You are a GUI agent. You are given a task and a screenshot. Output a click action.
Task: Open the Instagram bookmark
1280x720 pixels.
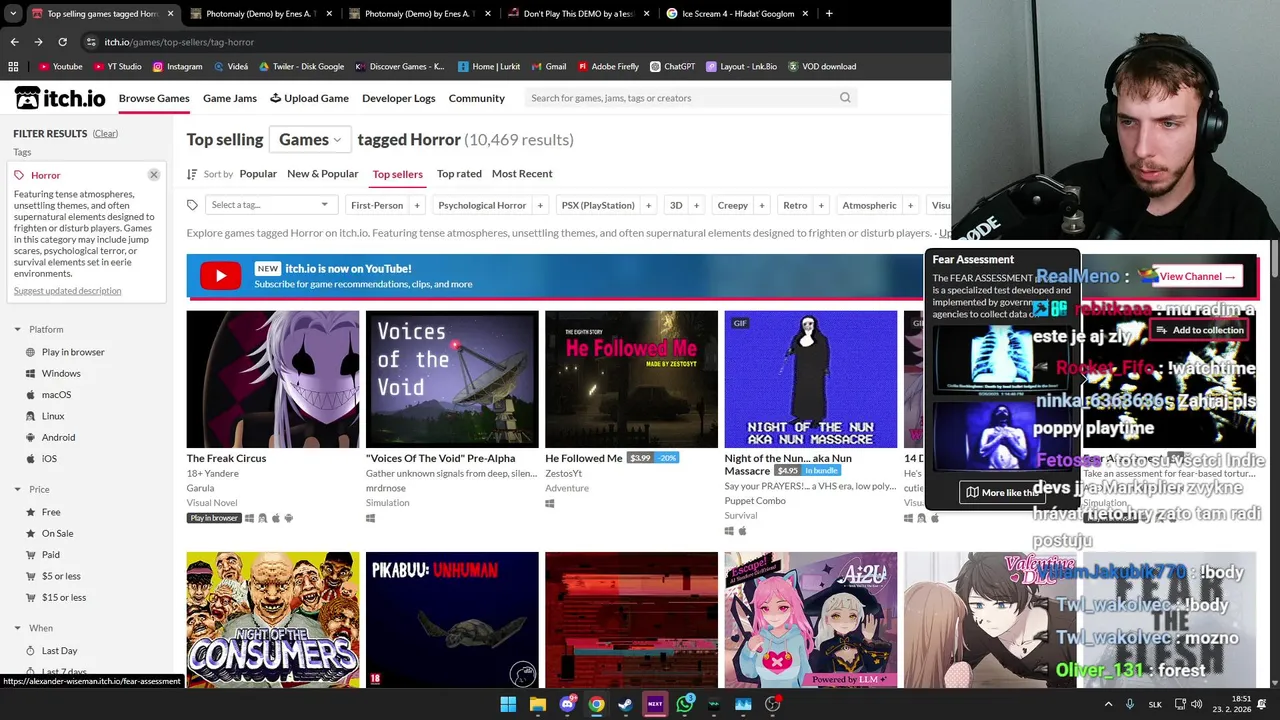(177, 66)
